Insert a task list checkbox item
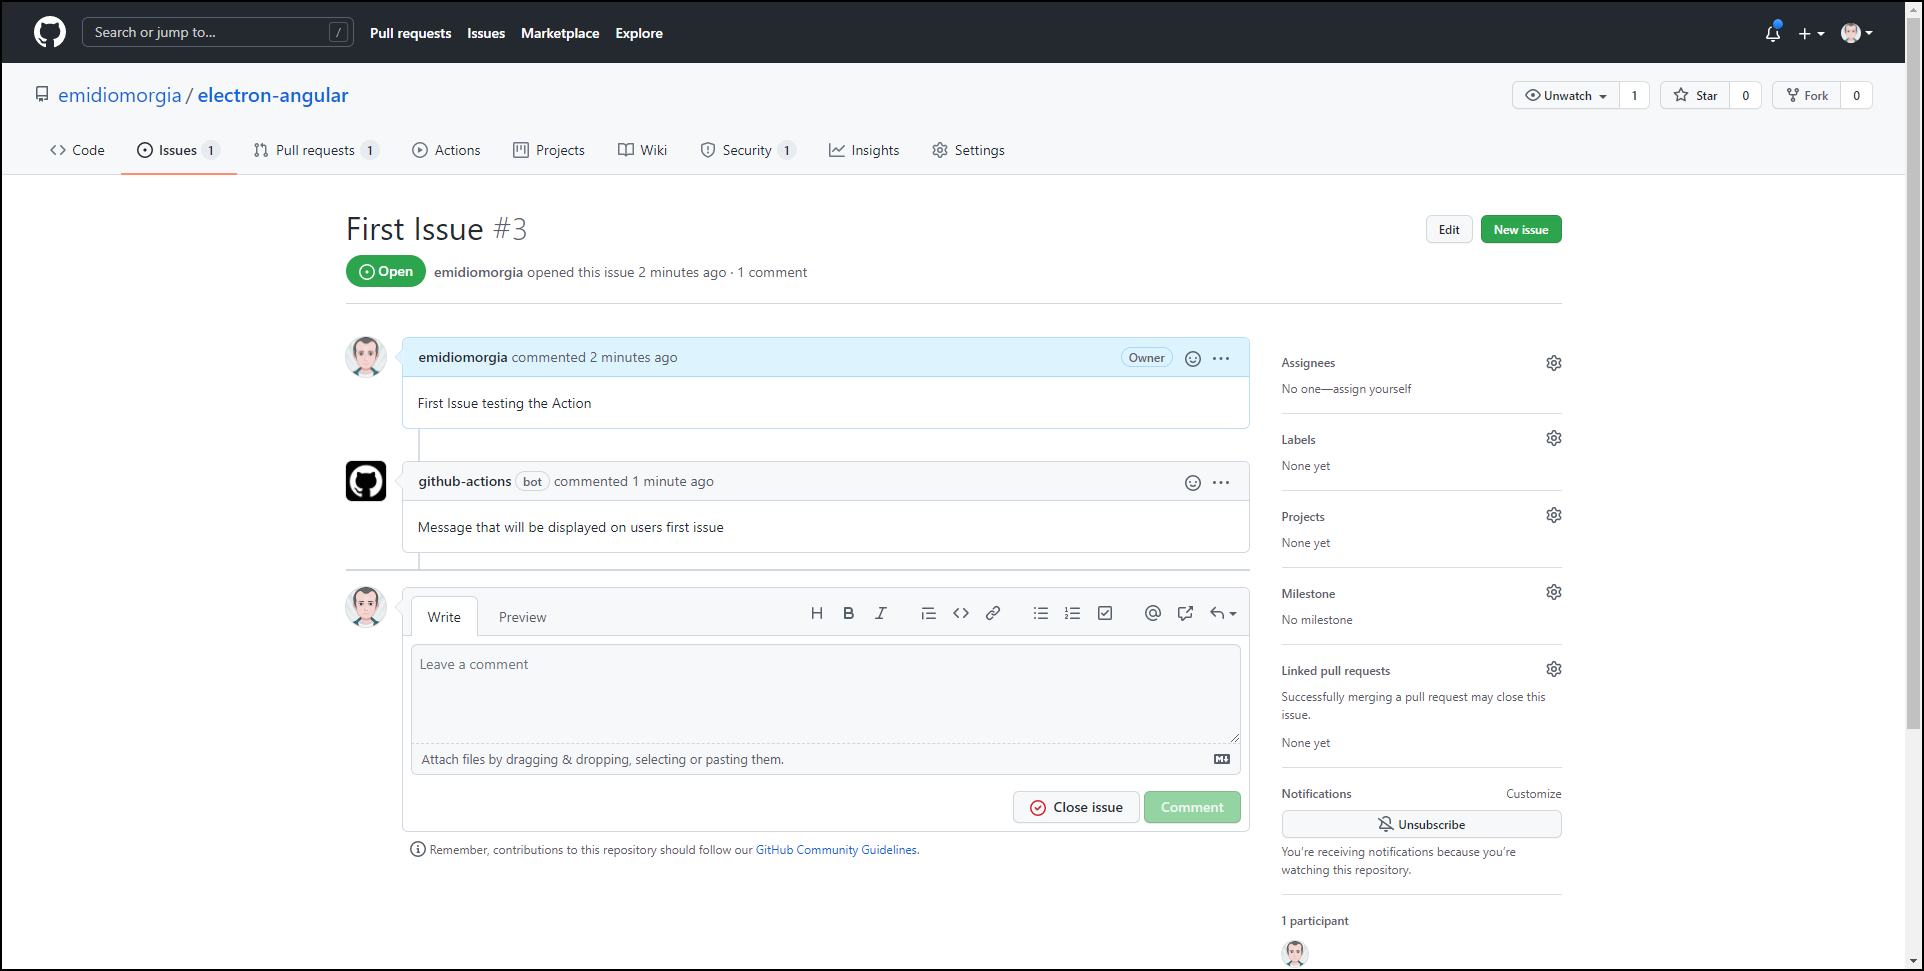 1104,614
